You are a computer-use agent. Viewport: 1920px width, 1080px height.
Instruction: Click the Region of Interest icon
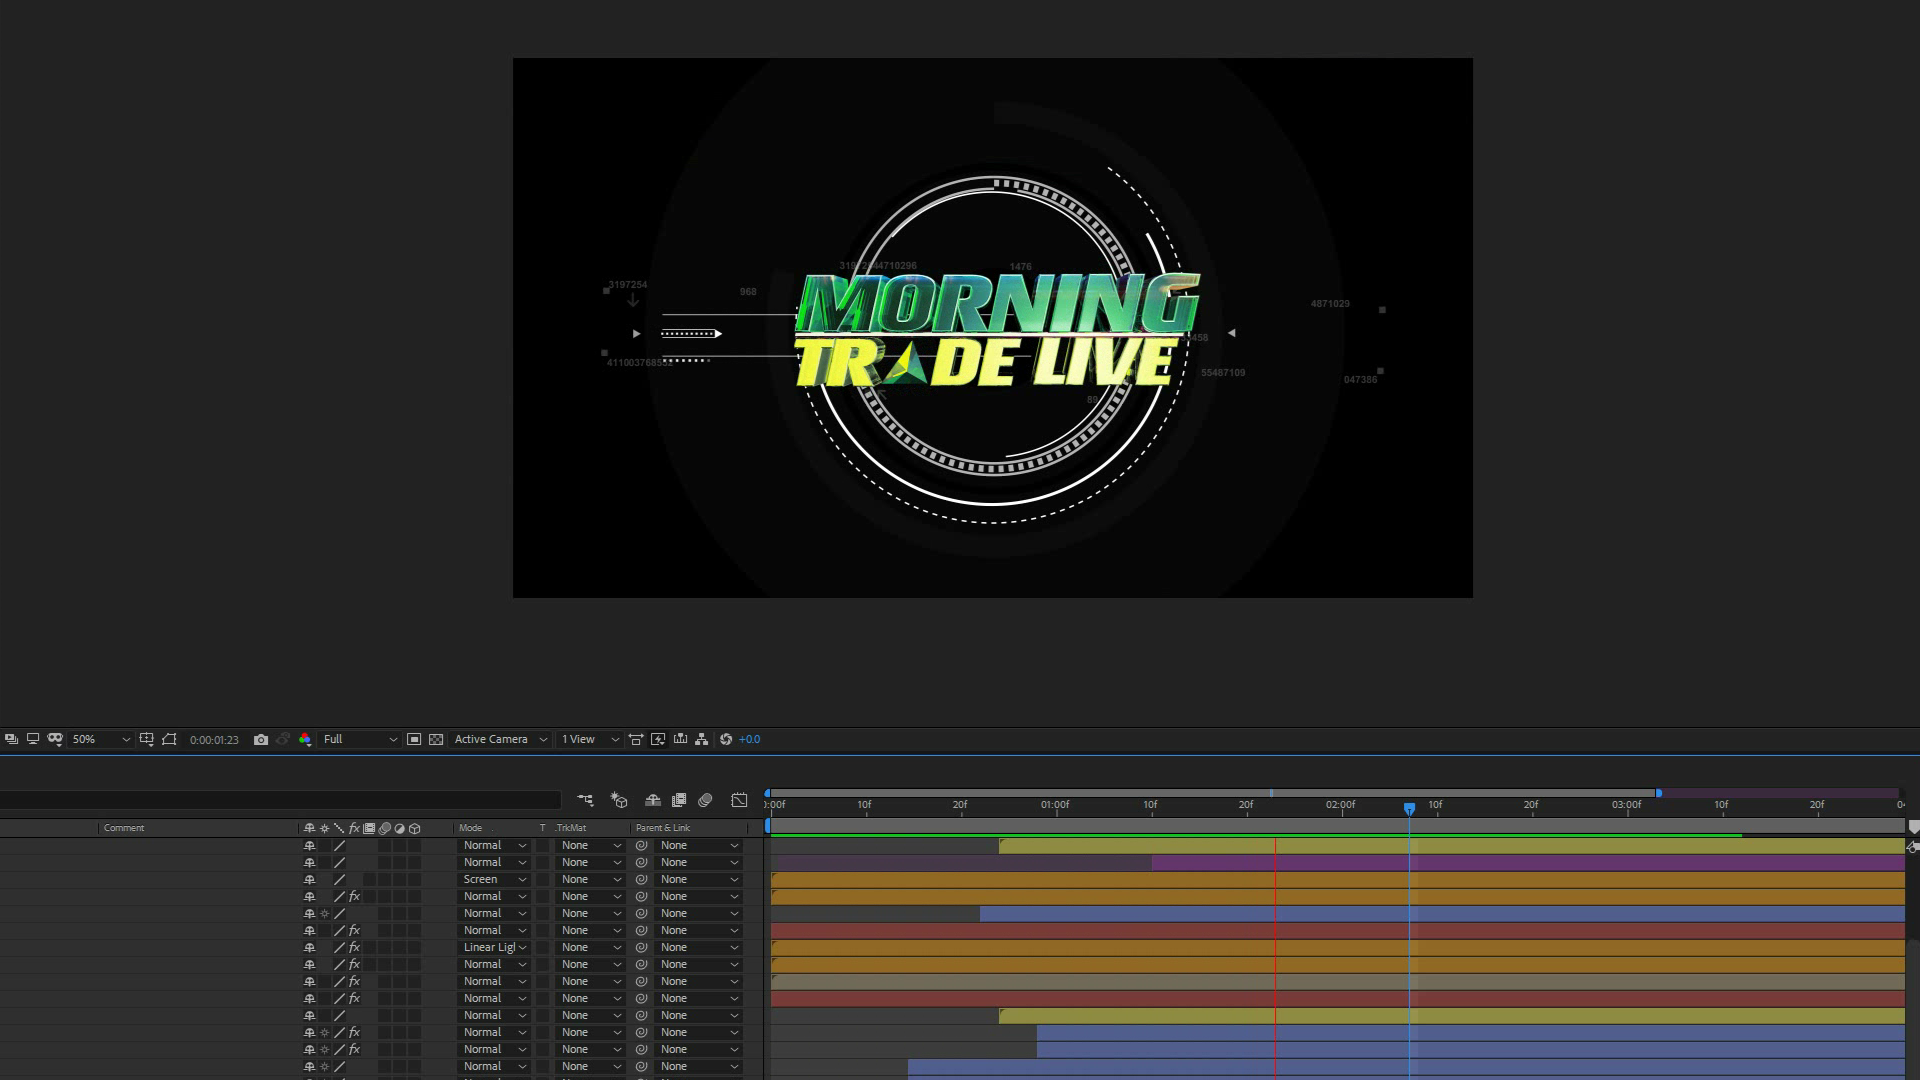pyautogui.click(x=414, y=740)
